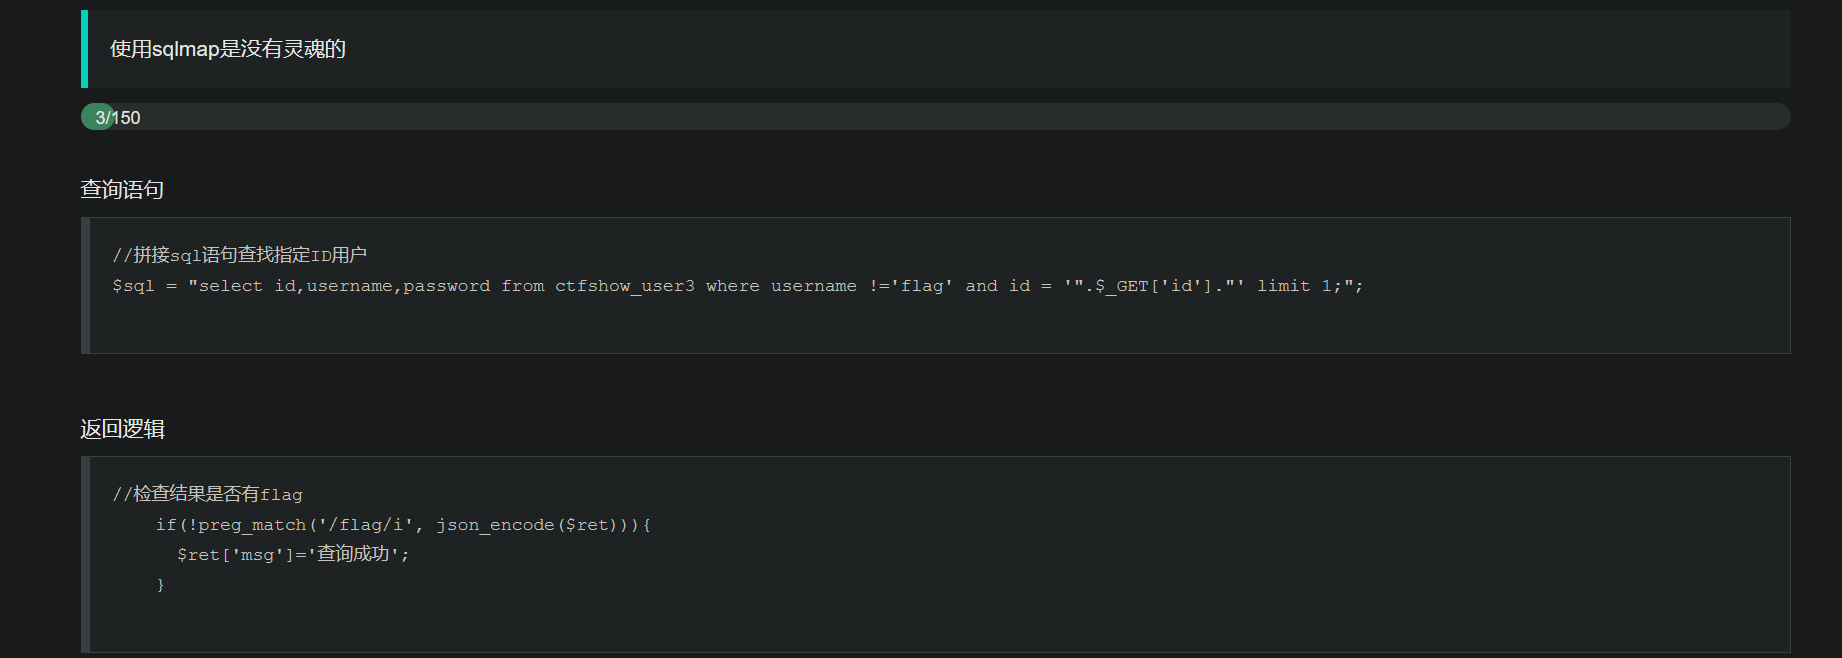1842x658 pixels.
Task: Click the teal accent bar of the hint box
Action: (x=84, y=49)
